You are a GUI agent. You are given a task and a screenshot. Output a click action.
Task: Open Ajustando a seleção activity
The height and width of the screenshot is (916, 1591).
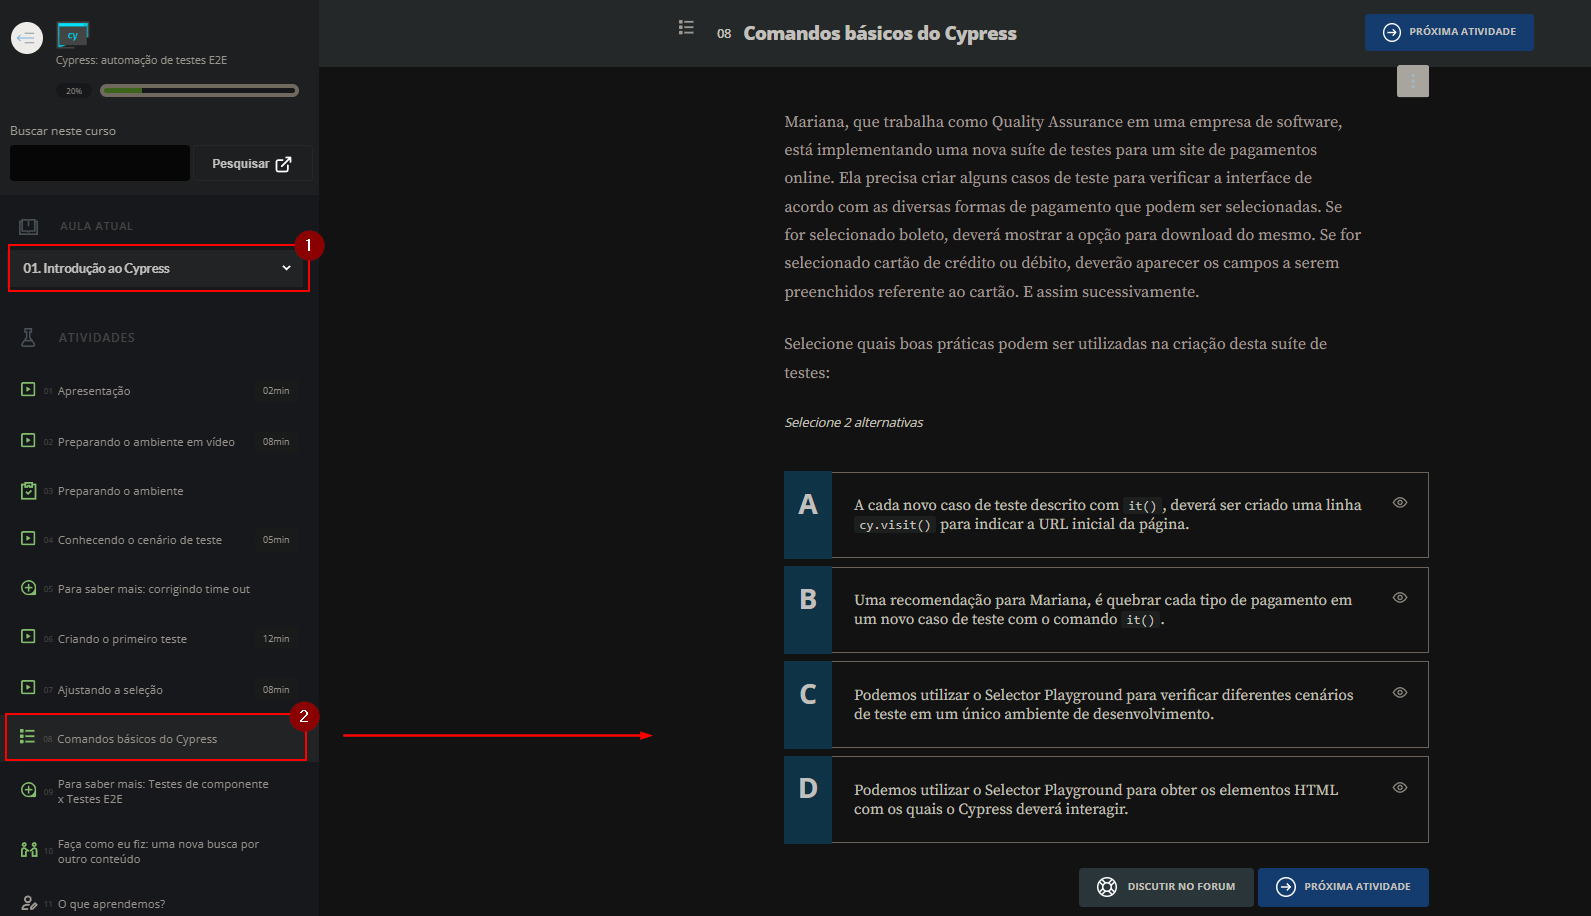click(x=110, y=690)
